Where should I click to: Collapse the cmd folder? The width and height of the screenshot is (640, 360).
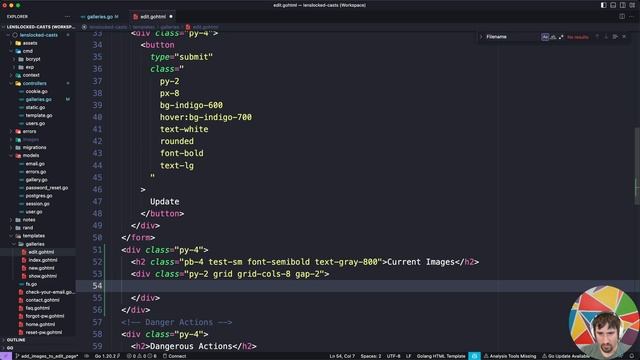[x=28, y=51]
